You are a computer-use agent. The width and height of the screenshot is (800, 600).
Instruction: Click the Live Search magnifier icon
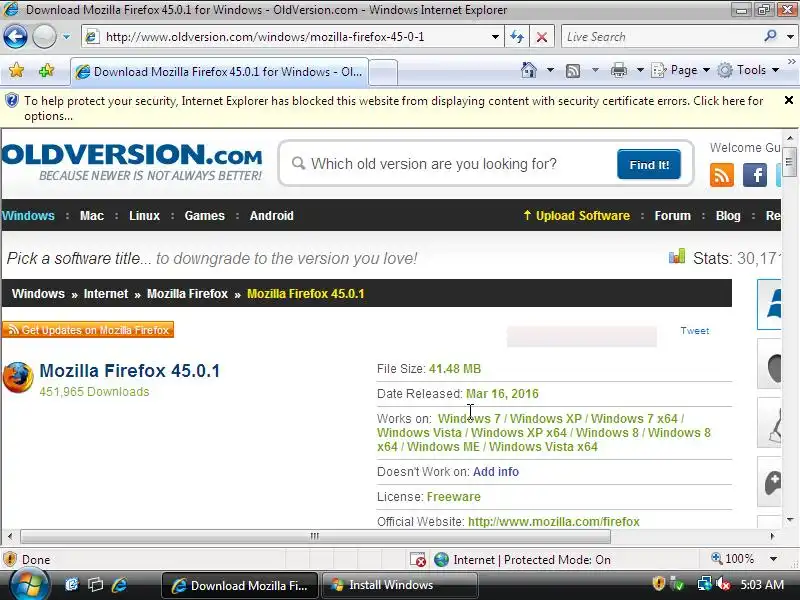770,36
